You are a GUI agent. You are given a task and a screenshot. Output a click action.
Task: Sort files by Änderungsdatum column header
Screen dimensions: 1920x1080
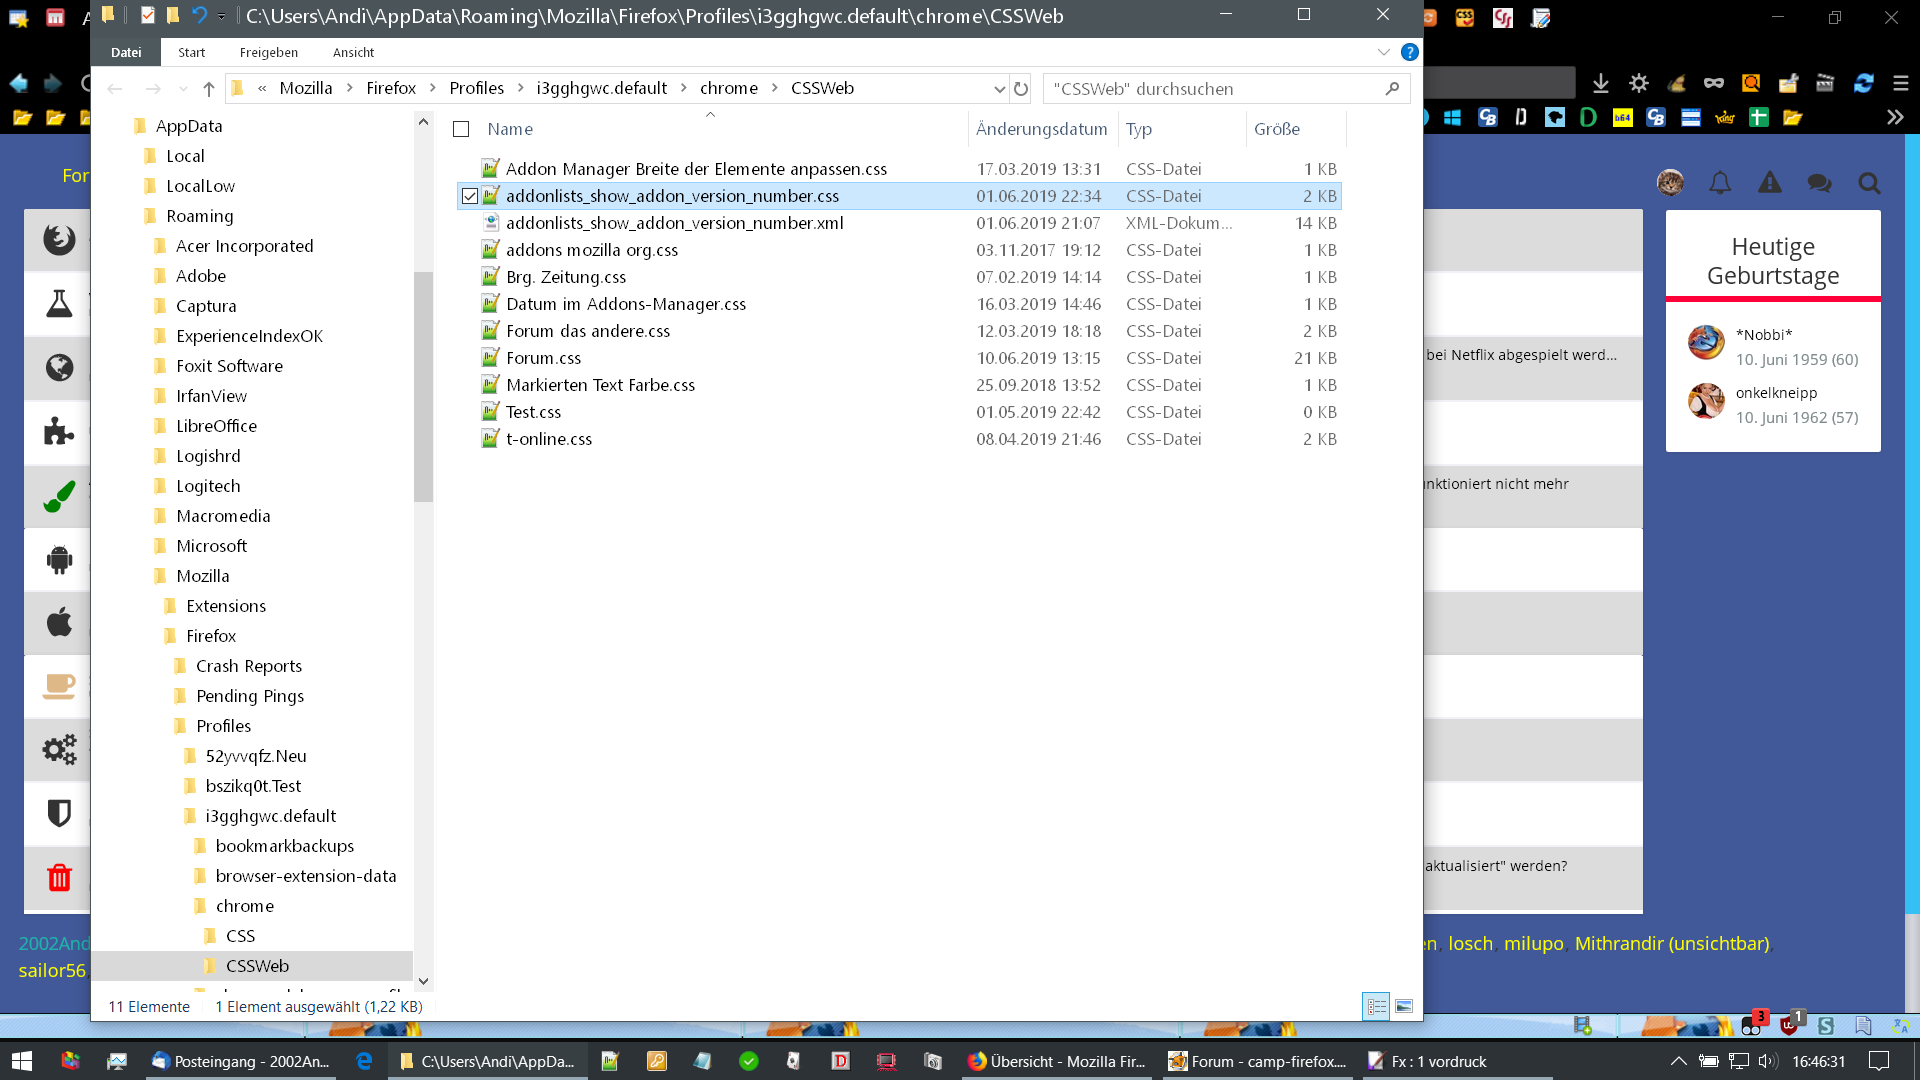click(x=1041, y=129)
